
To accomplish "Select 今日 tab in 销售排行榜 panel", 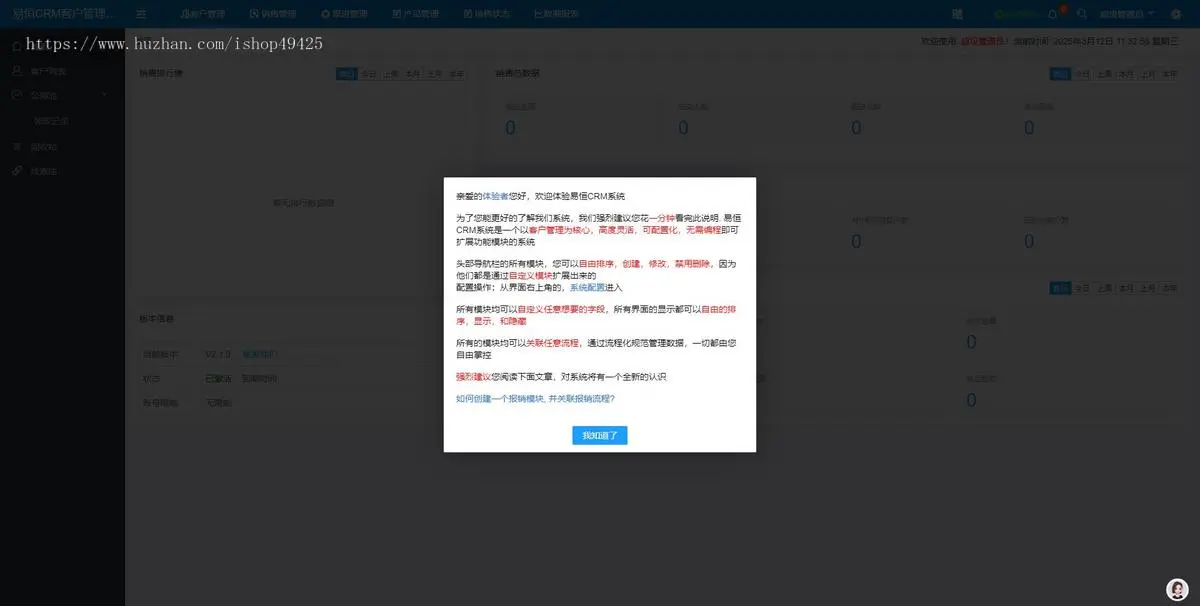I will [369, 74].
